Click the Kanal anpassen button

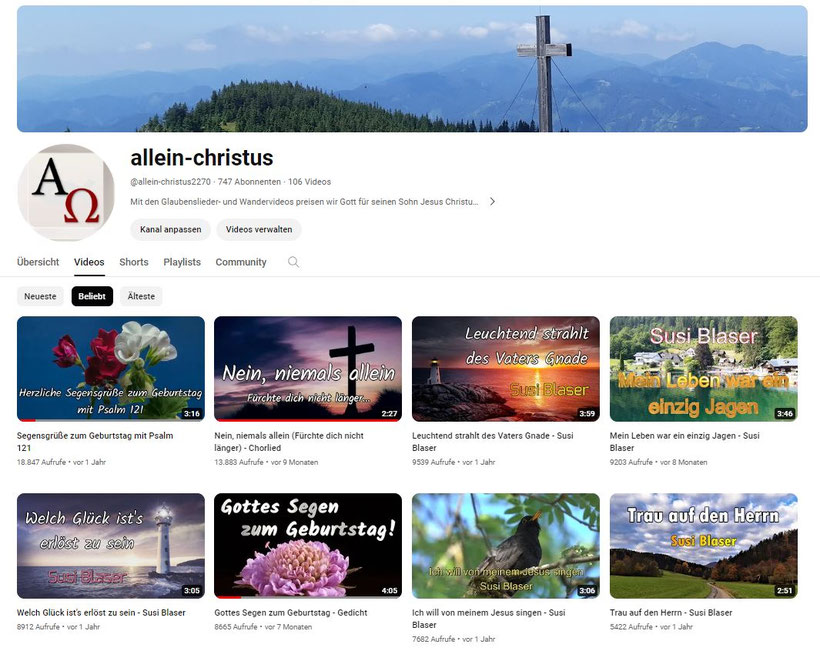click(x=170, y=230)
